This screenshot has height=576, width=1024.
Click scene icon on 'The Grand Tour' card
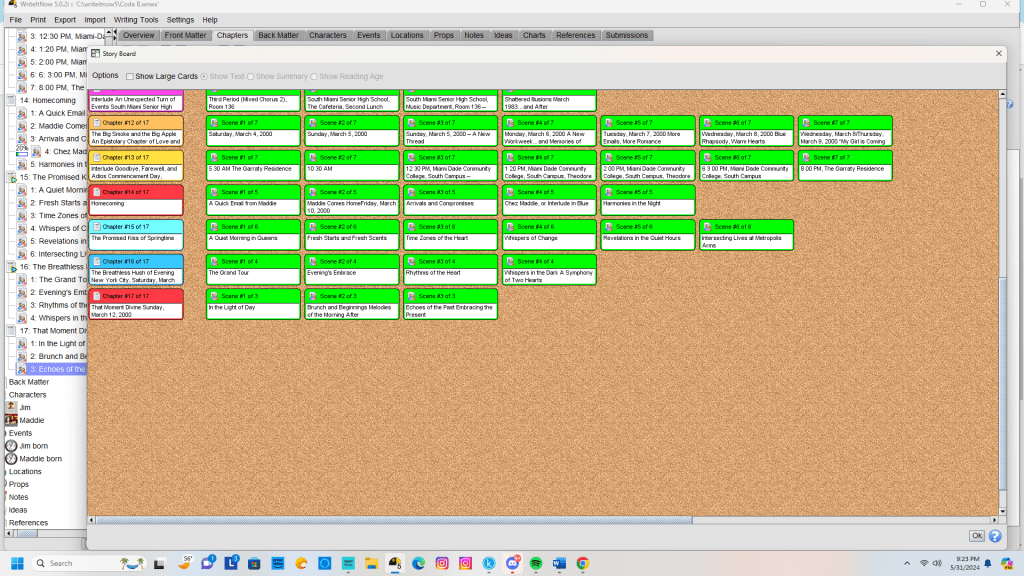[x=214, y=260]
